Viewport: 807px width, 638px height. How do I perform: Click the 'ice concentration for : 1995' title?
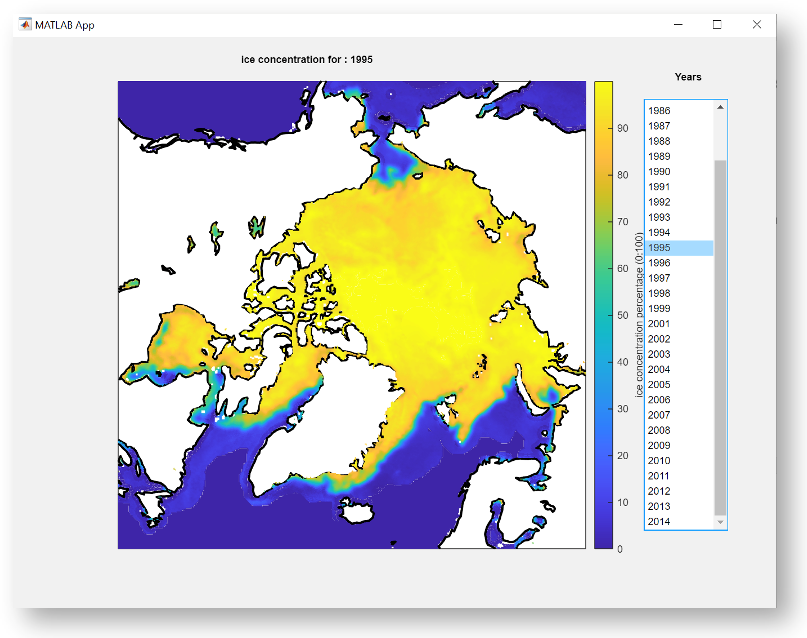coord(307,60)
